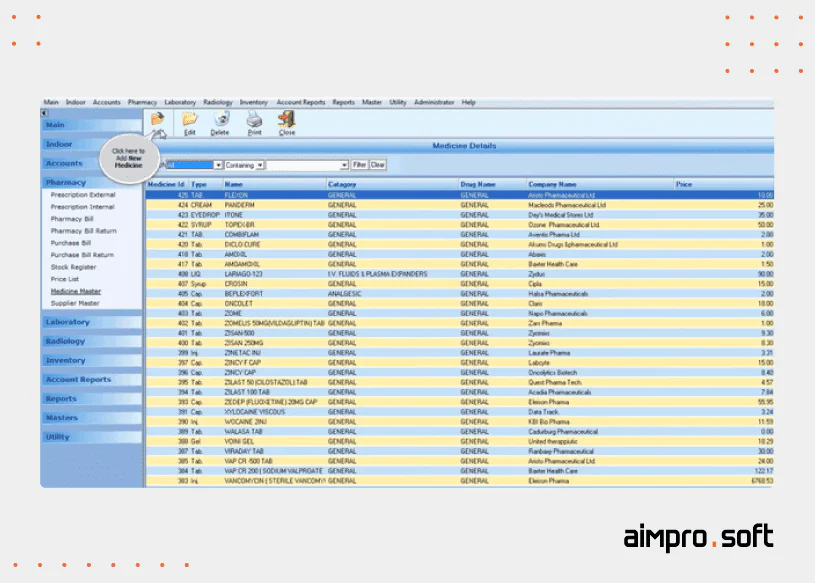Open Pharmacy Bill Return in sidebar
Image resolution: width=815 pixels, height=583 pixels.
84,231
